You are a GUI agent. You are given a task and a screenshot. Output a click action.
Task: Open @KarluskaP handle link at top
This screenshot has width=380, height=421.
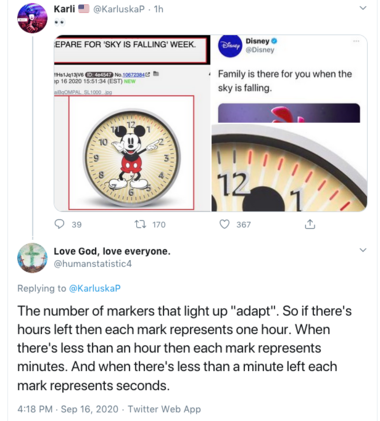pyautogui.click(x=119, y=9)
